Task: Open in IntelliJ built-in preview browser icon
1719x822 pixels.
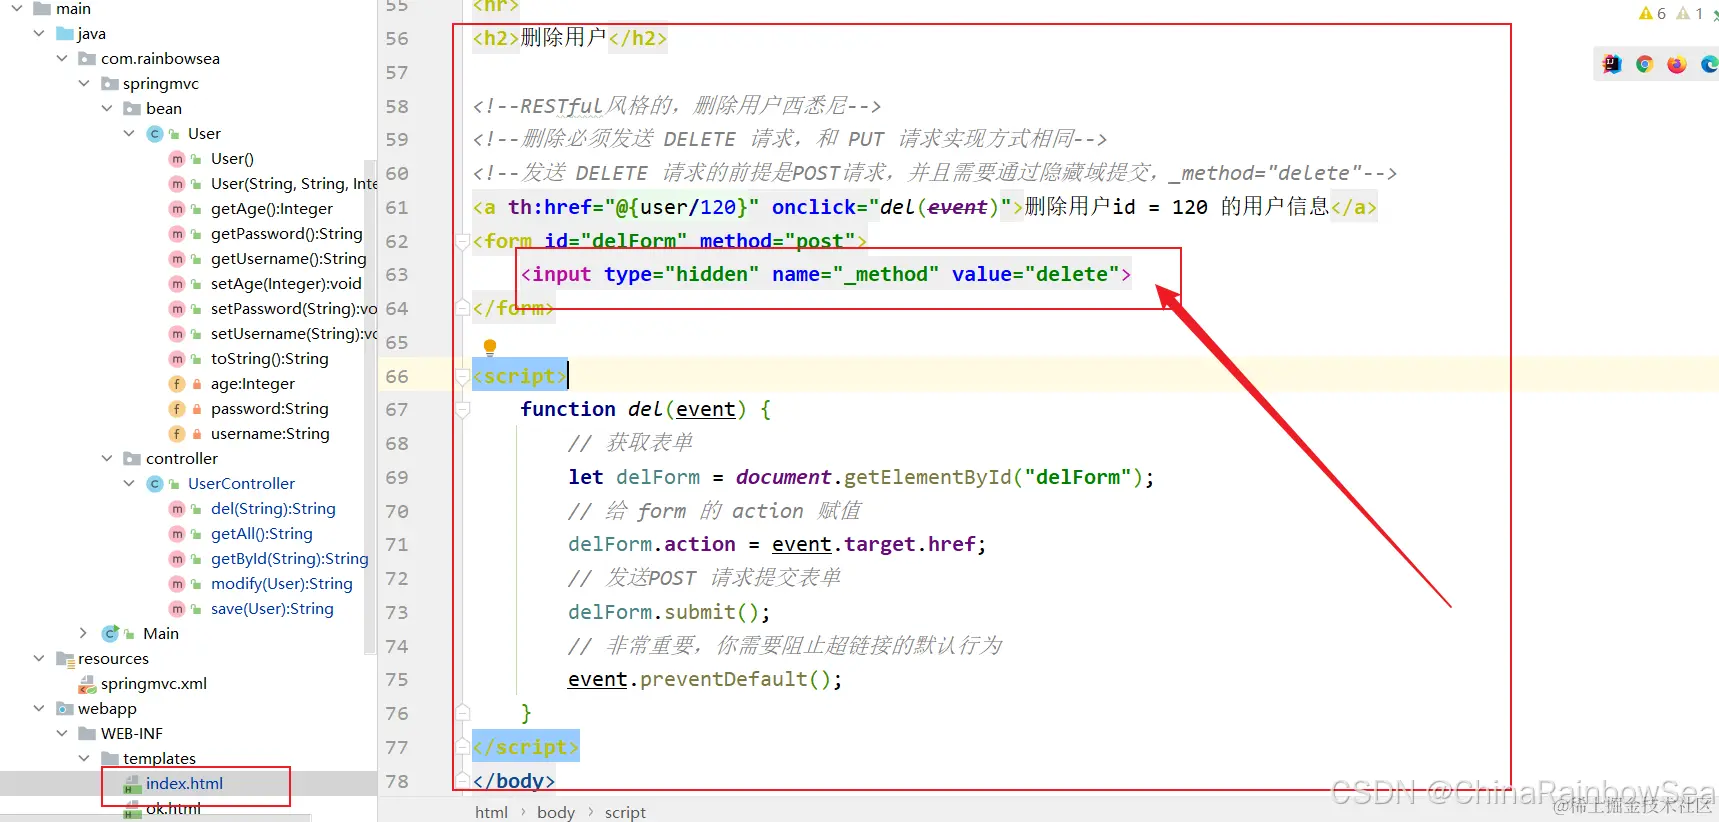Action: tap(1612, 64)
